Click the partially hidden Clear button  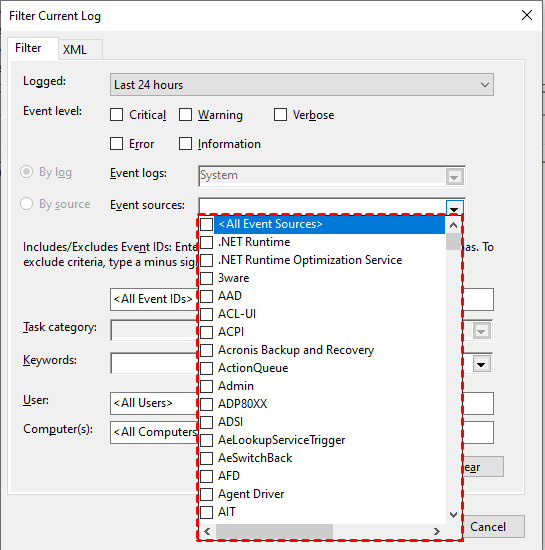484,467
